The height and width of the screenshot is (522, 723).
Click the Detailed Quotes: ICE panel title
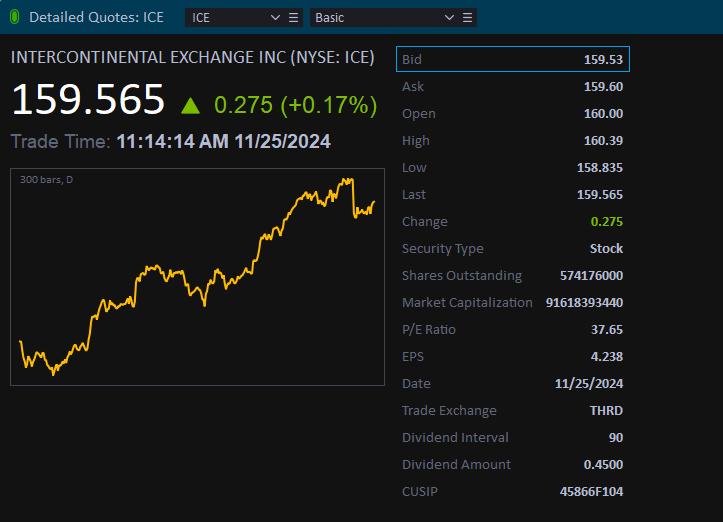click(96, 18)
